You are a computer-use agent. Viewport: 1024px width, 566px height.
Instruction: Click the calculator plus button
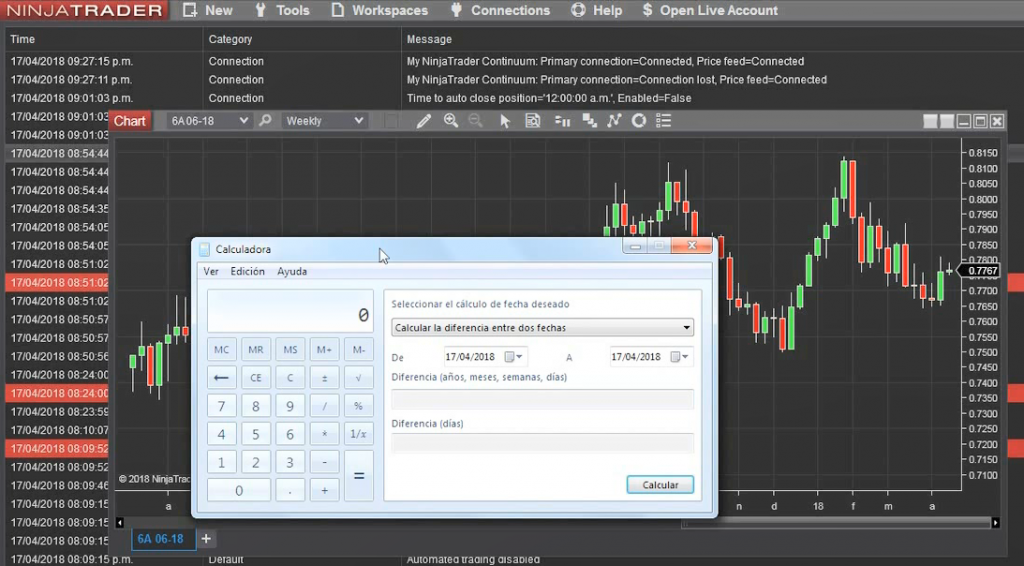pyautogui.click(x=325, y=490)
